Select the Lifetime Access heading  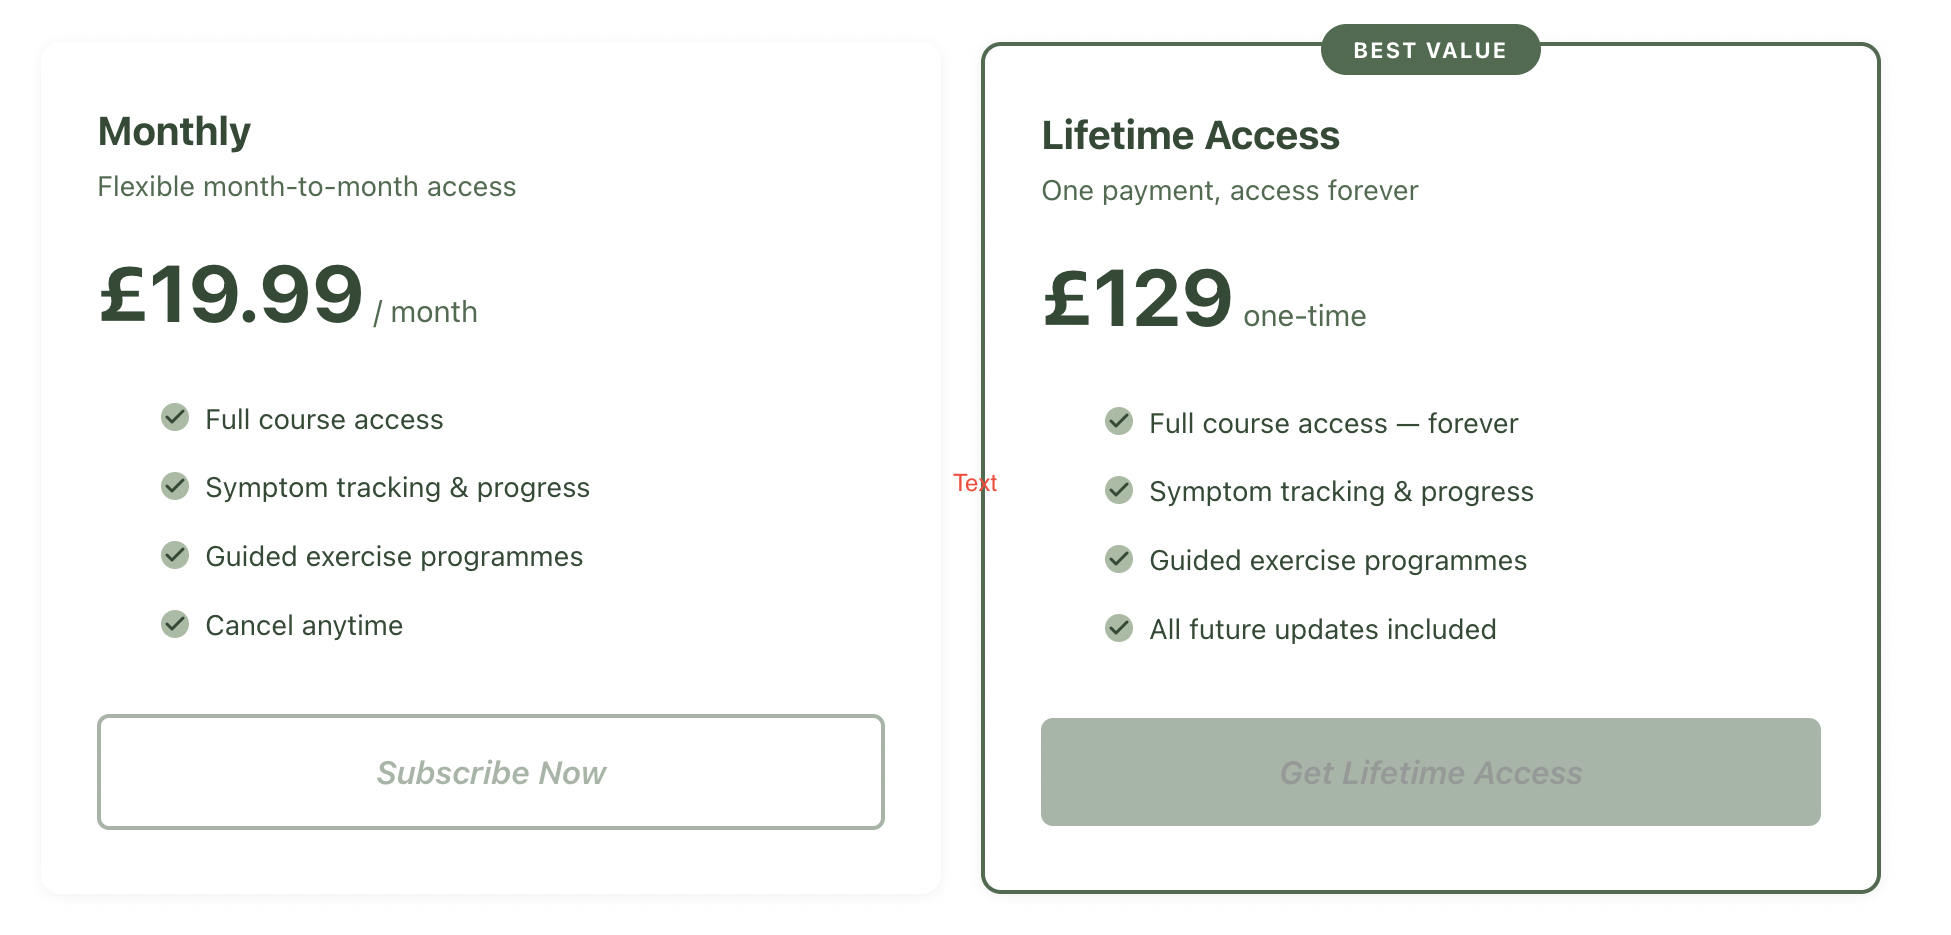click(1190, 135)
